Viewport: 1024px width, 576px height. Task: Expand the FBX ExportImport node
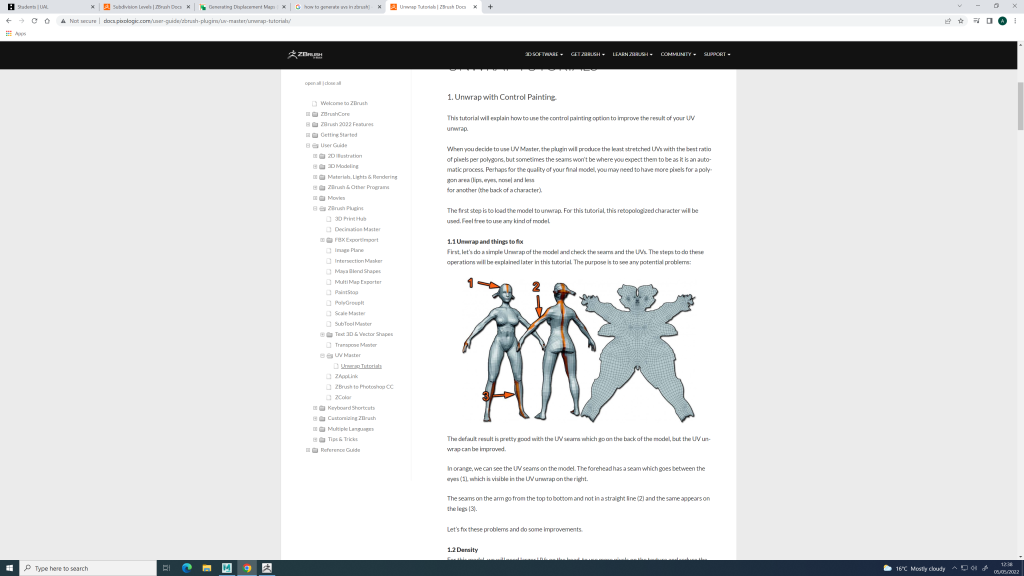pos(323,240)
